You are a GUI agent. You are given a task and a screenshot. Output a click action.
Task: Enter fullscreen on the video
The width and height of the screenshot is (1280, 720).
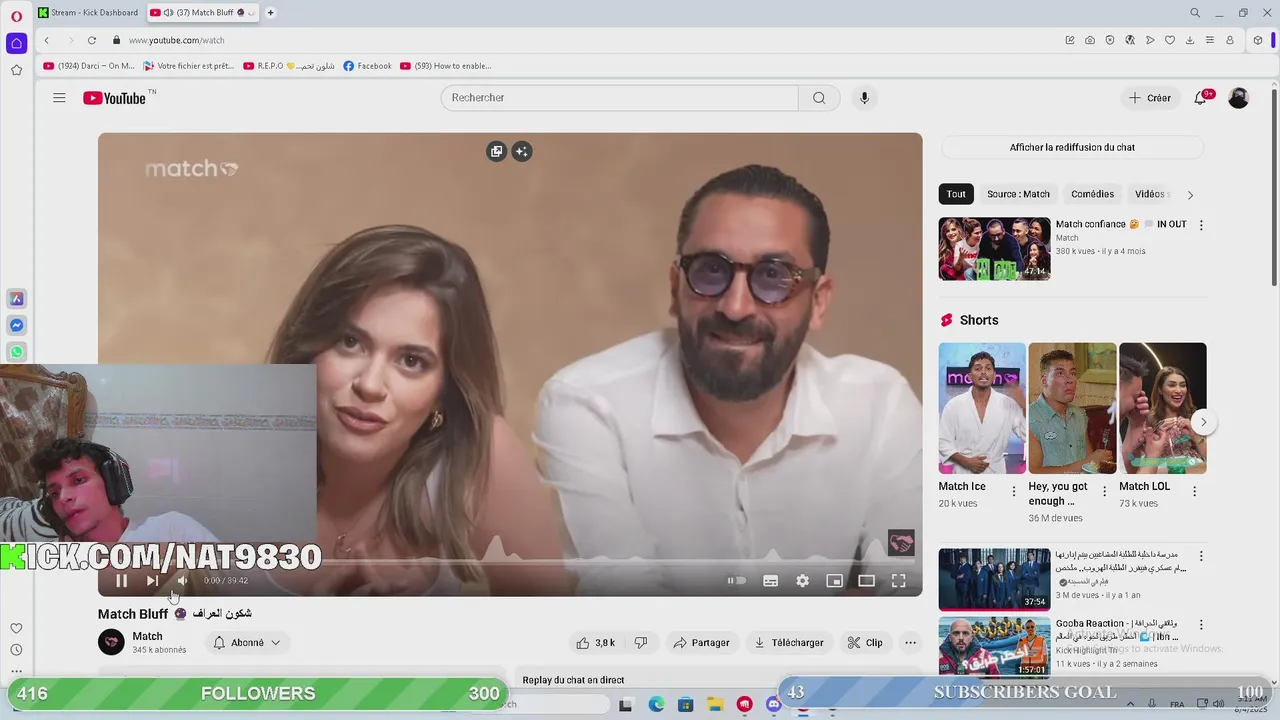pyautogui.click(x=898, y=580)
